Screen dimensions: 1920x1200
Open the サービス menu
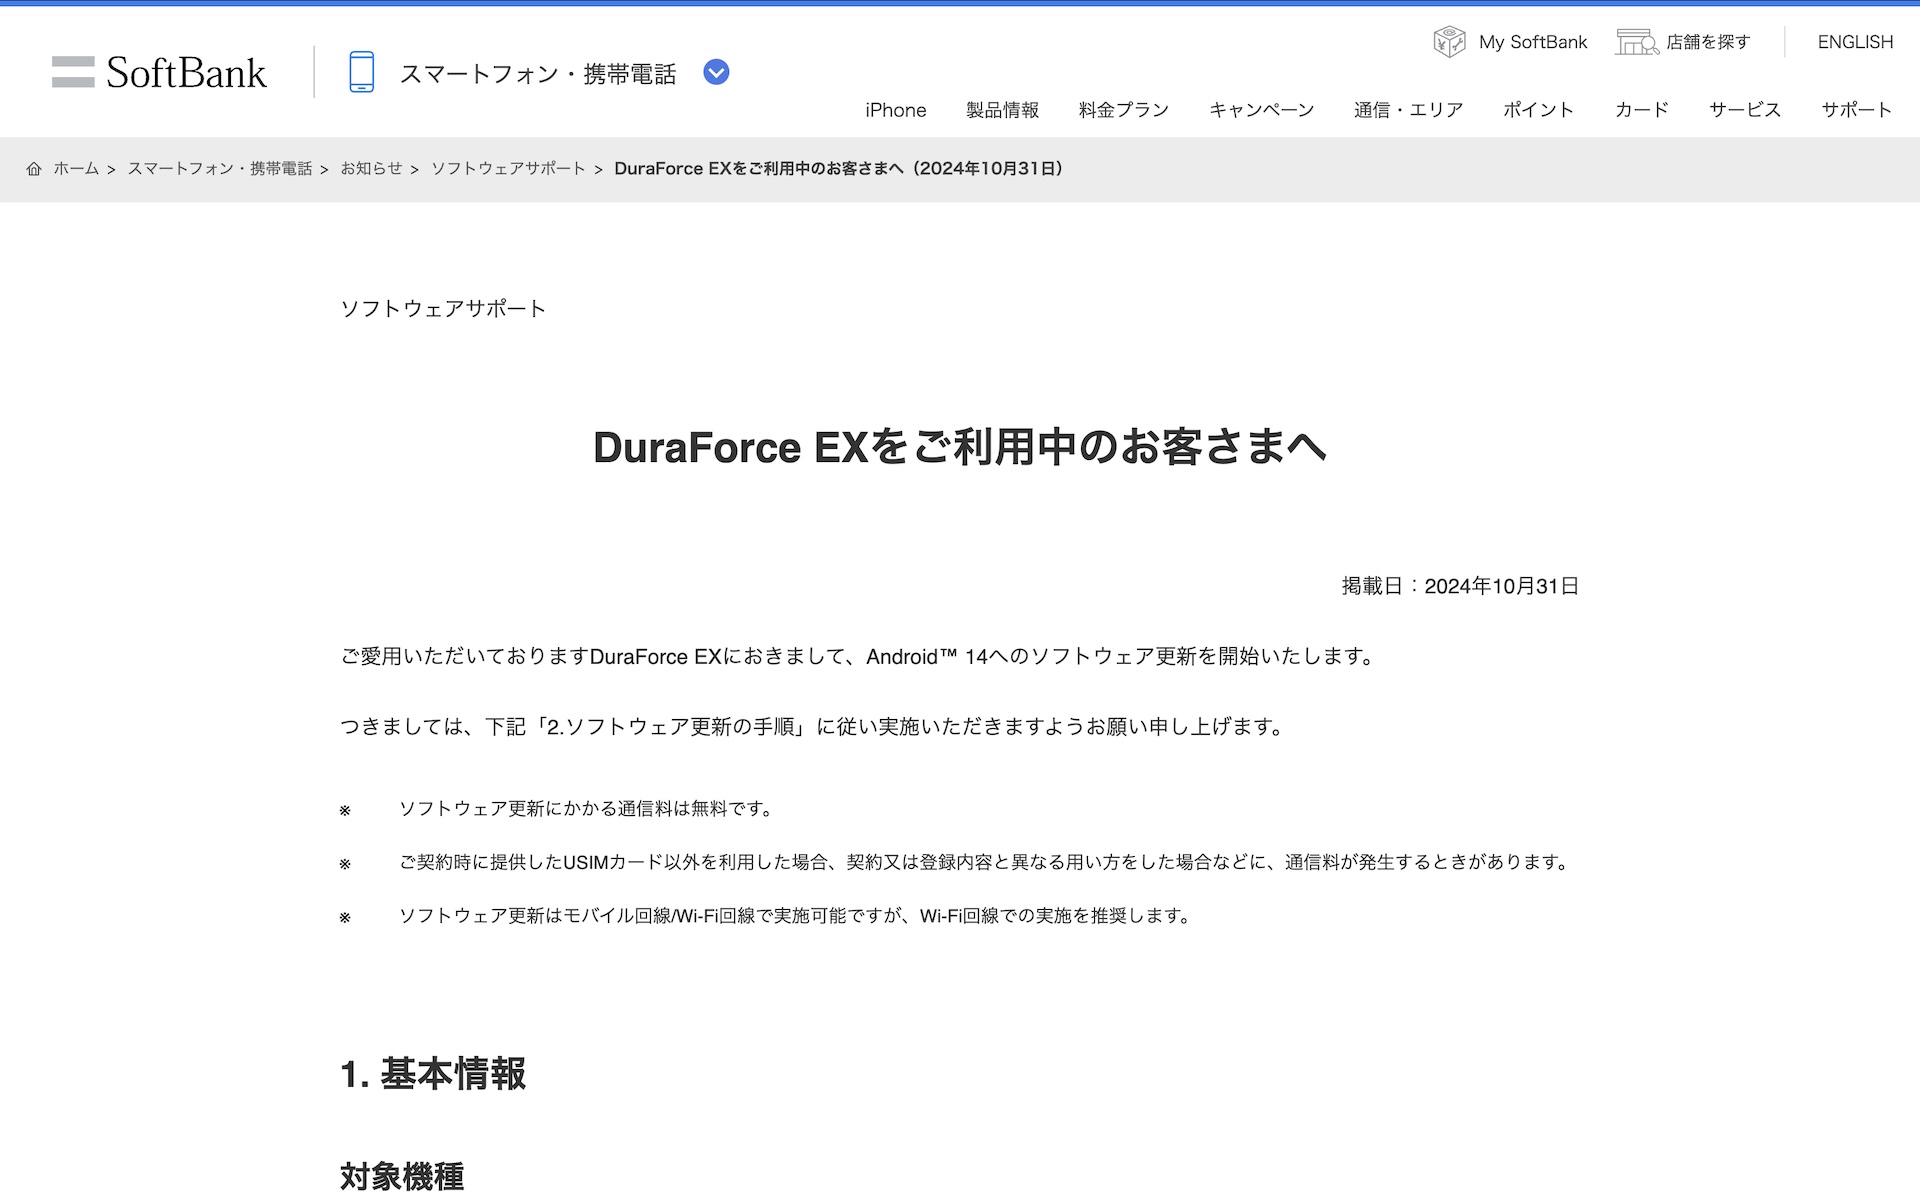pos(1744,110)
